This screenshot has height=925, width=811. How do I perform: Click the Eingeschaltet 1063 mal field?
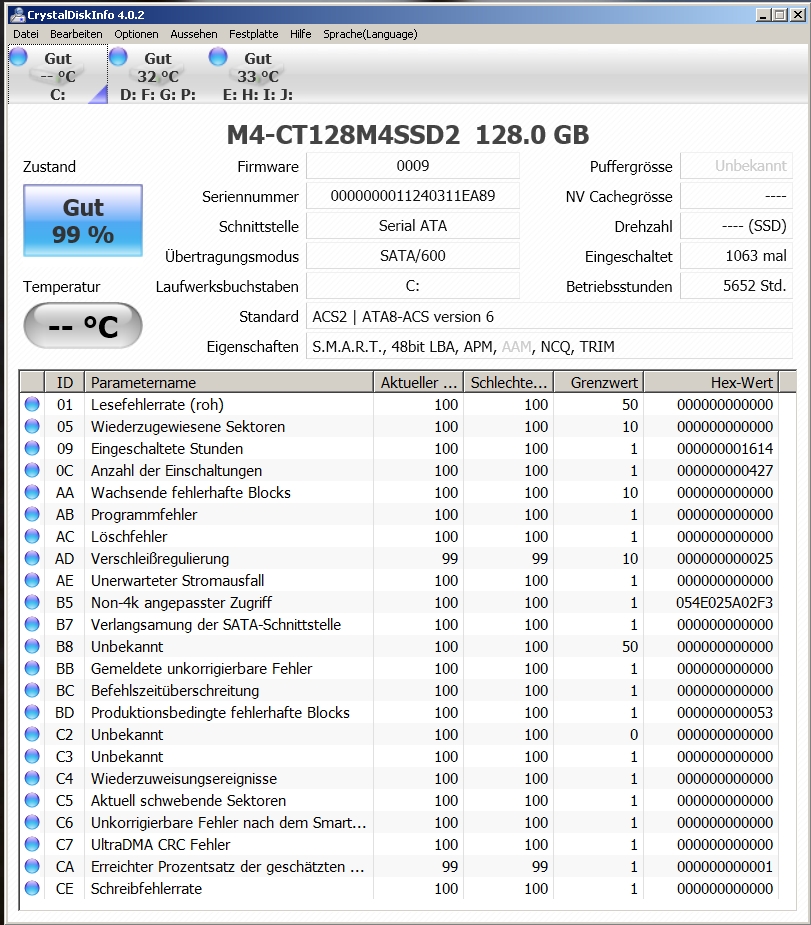(736, 256)
